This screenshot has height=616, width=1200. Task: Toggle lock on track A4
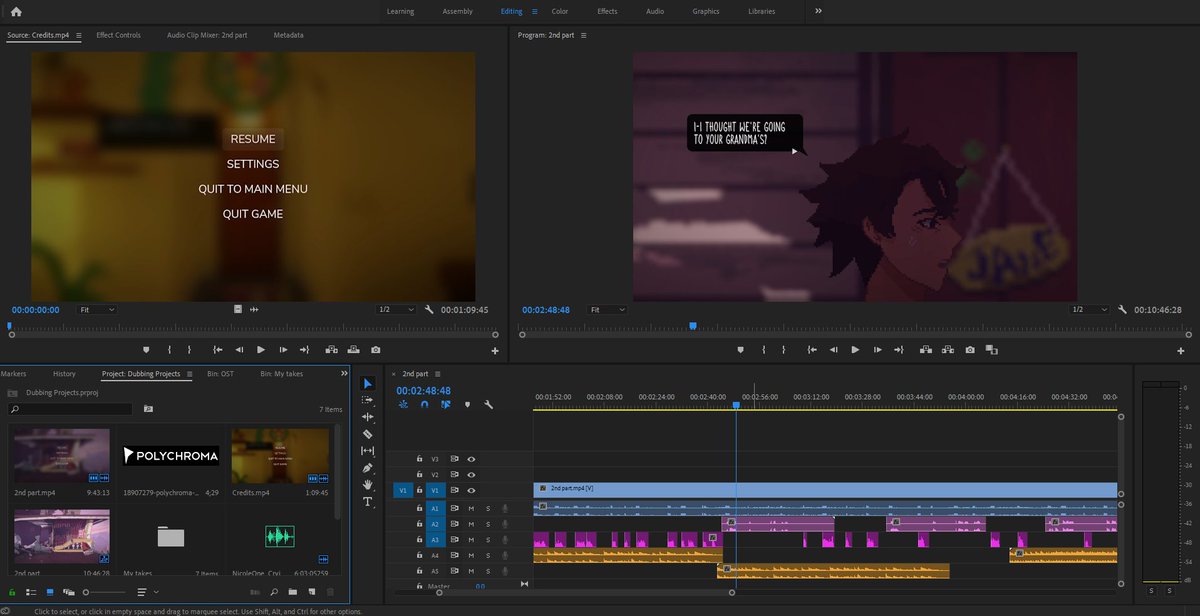419,555
